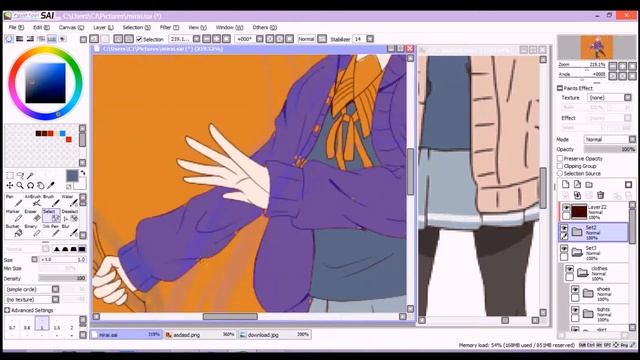Hide the Set2 layer folder
This screenshot has width=640, height=360.
pyautogui.click(x=564, y=228)
